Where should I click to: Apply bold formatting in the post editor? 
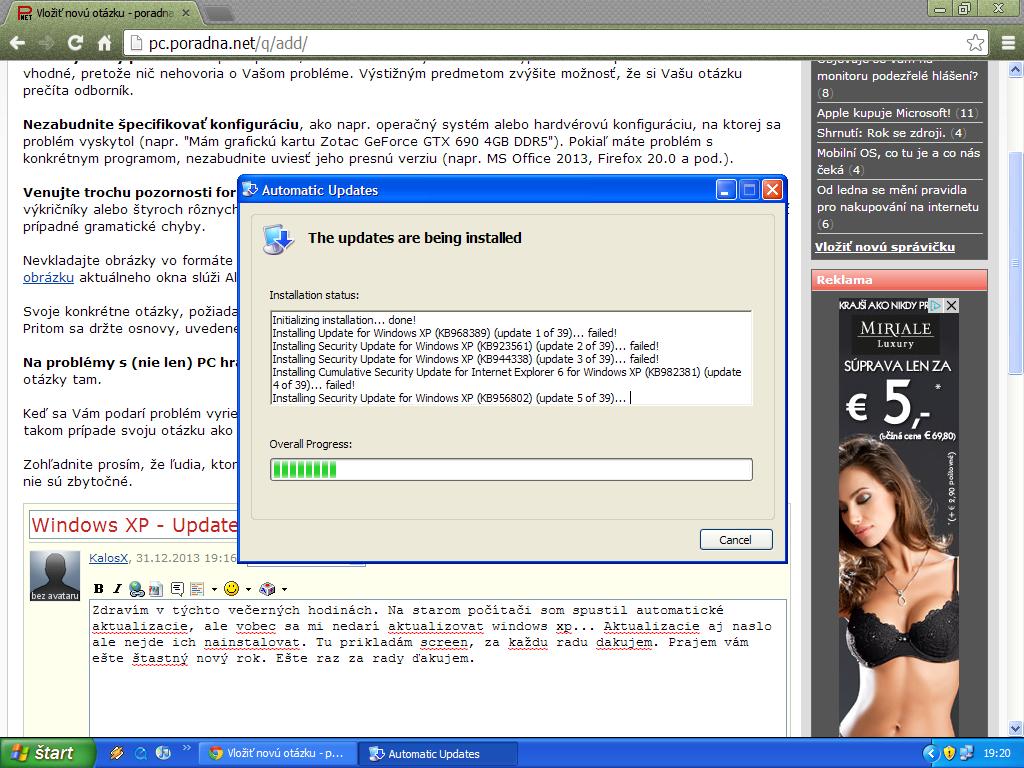tap(99, 588)
